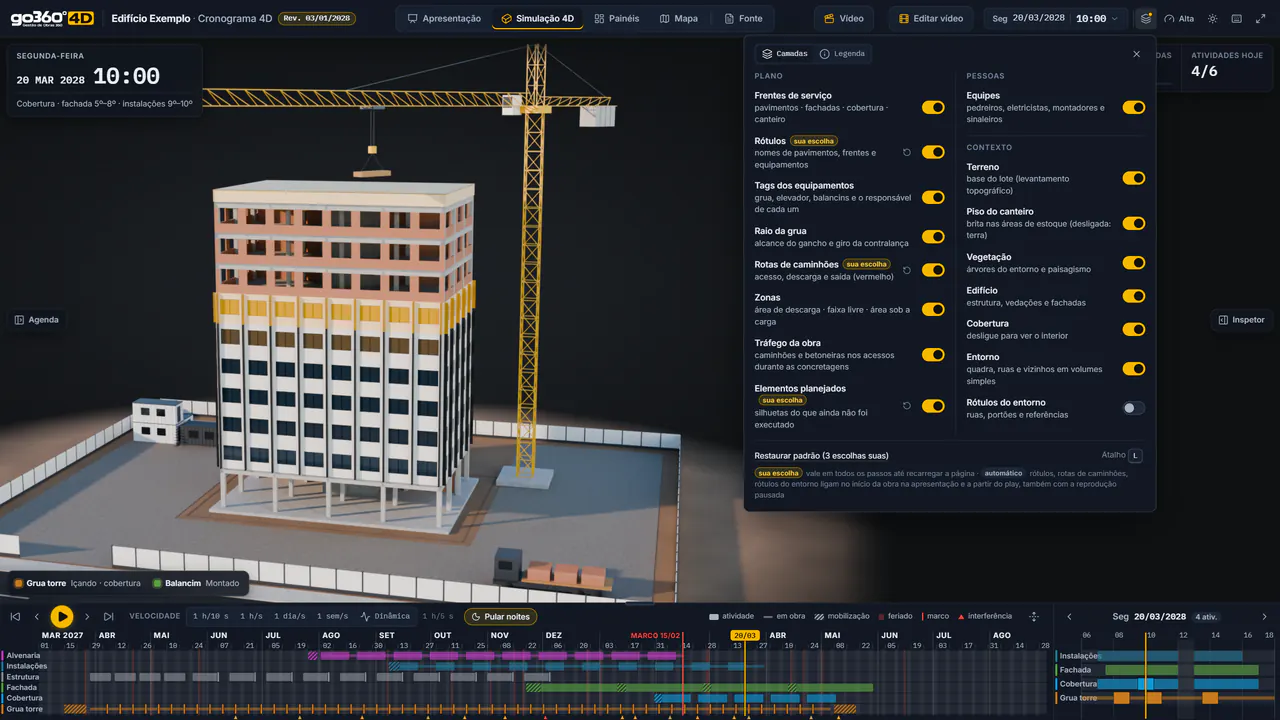Click the Vídeo button
Image resolution: width=1280 pixels, height=720 pixels.
coord(843,18)
